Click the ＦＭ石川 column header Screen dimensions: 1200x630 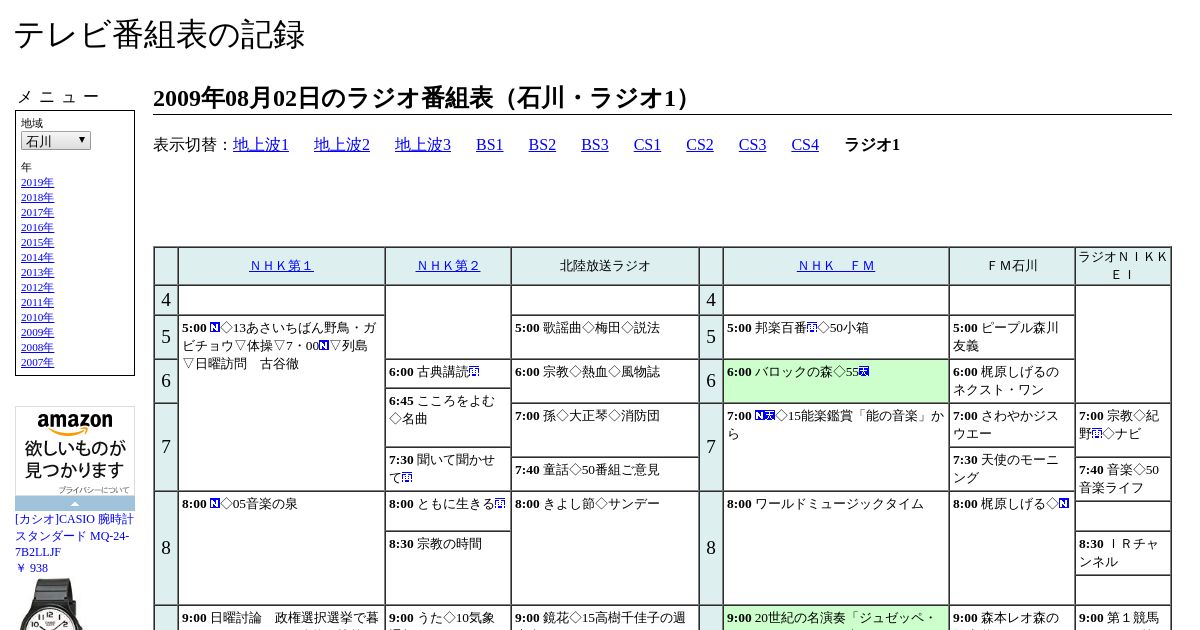tap(1012, 266)
